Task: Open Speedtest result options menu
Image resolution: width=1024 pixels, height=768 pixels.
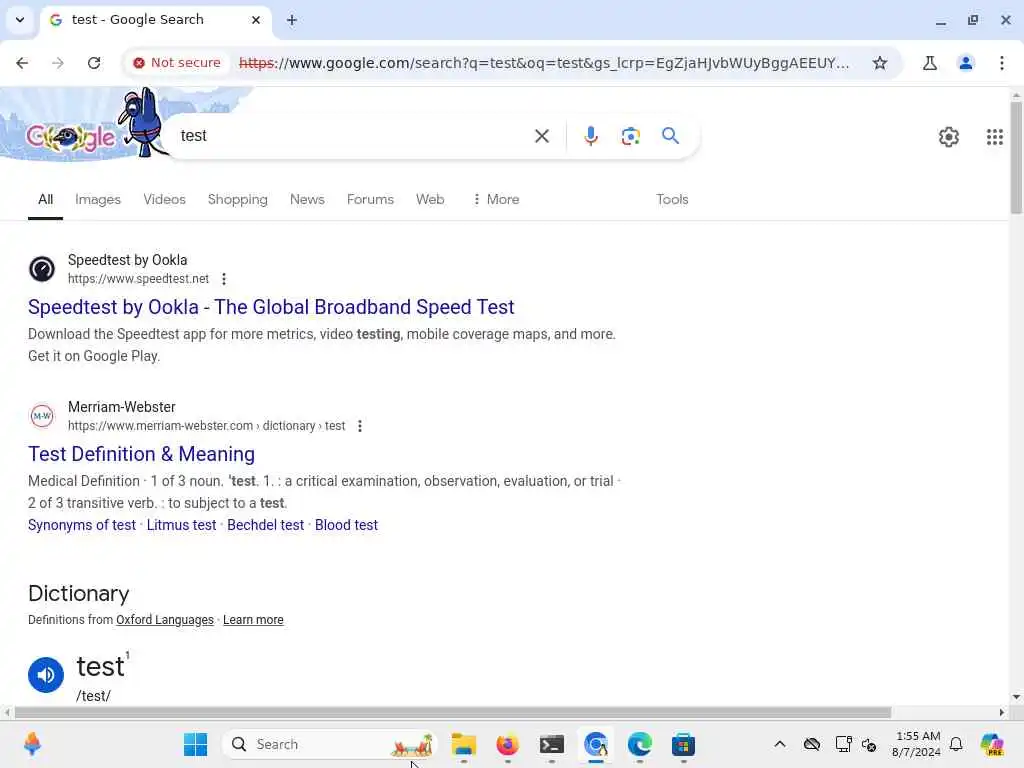Action: pos(224,279)
